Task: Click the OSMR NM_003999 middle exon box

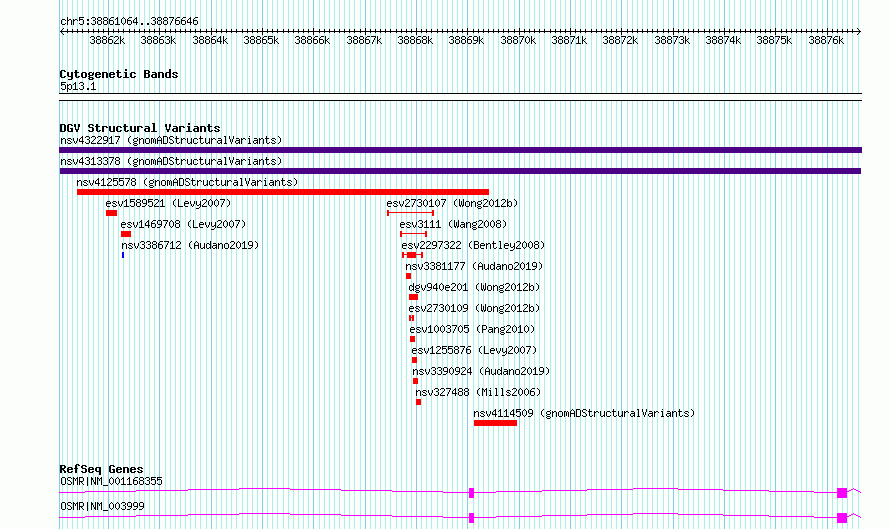Action: click(471, 518)
